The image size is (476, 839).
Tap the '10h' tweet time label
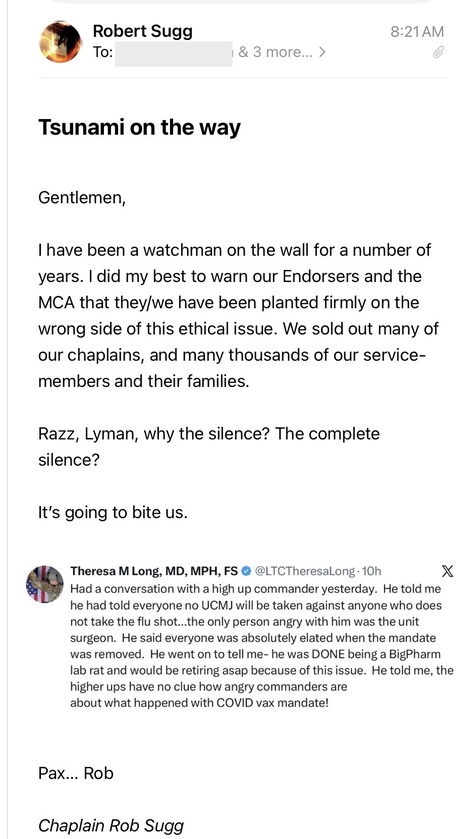pos(371,571)
